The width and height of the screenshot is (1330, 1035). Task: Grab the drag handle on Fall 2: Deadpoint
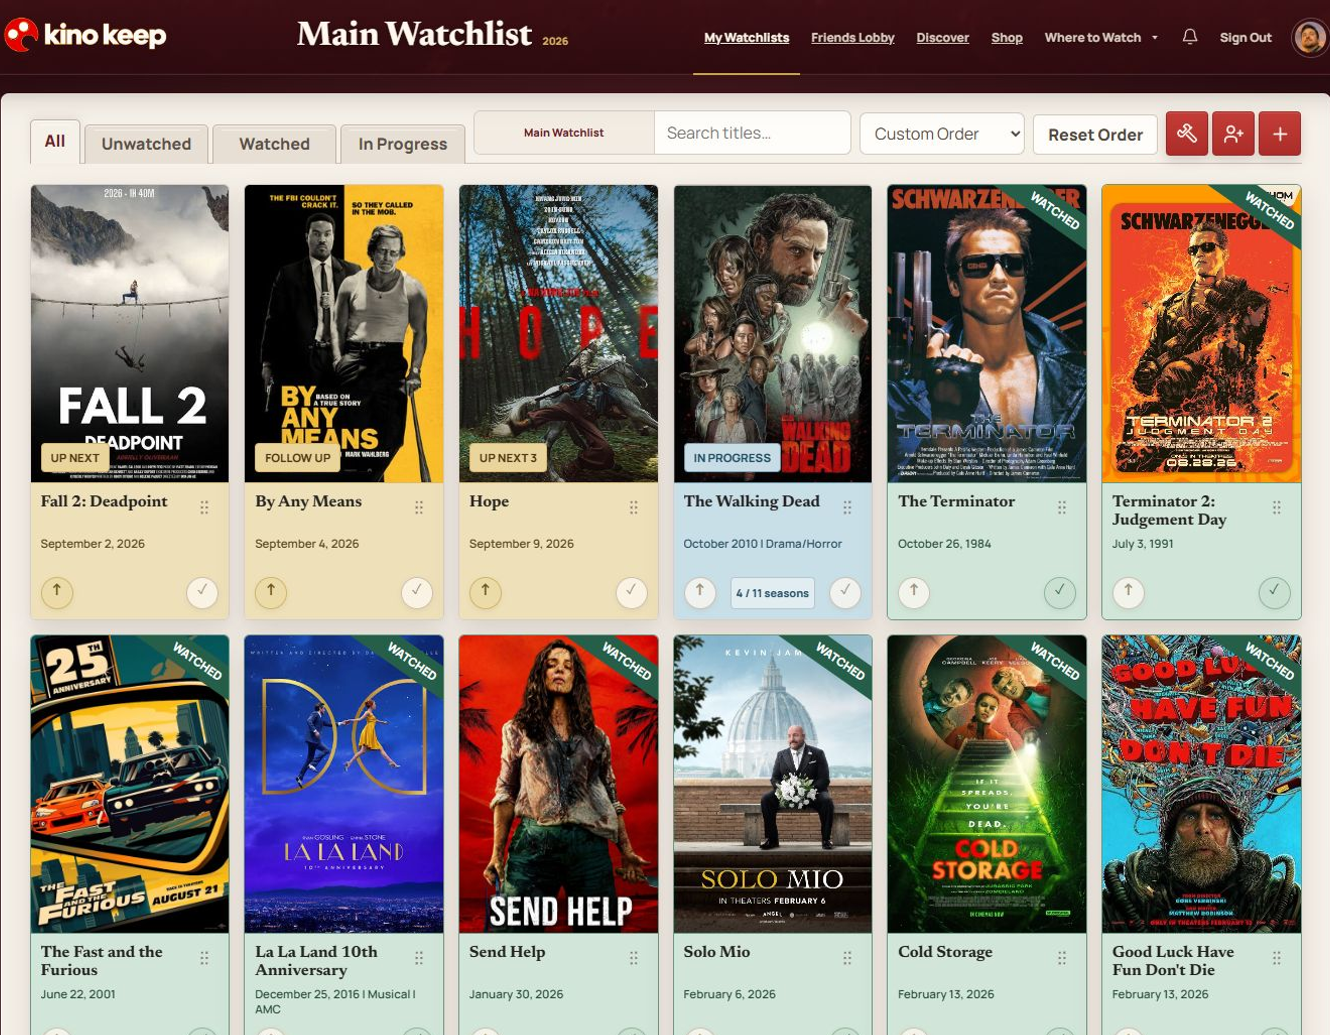(x=204, y=508)
